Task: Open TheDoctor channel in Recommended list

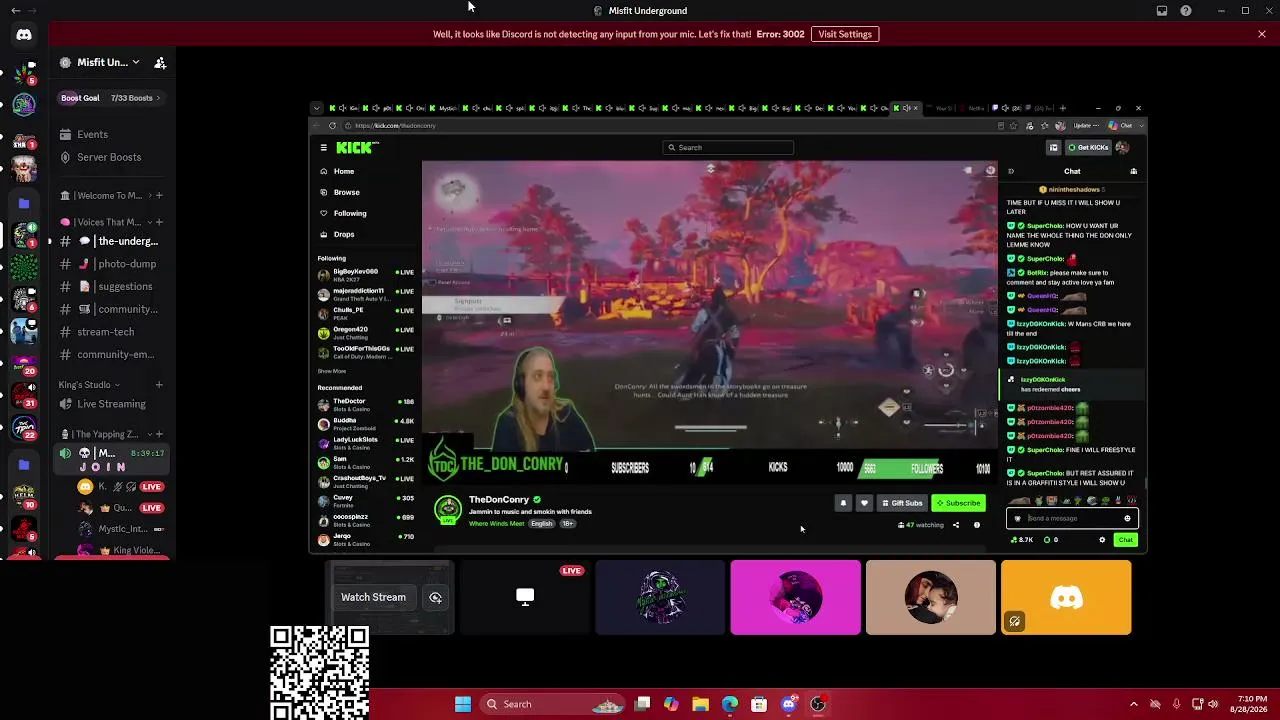Action: [365, 404]
